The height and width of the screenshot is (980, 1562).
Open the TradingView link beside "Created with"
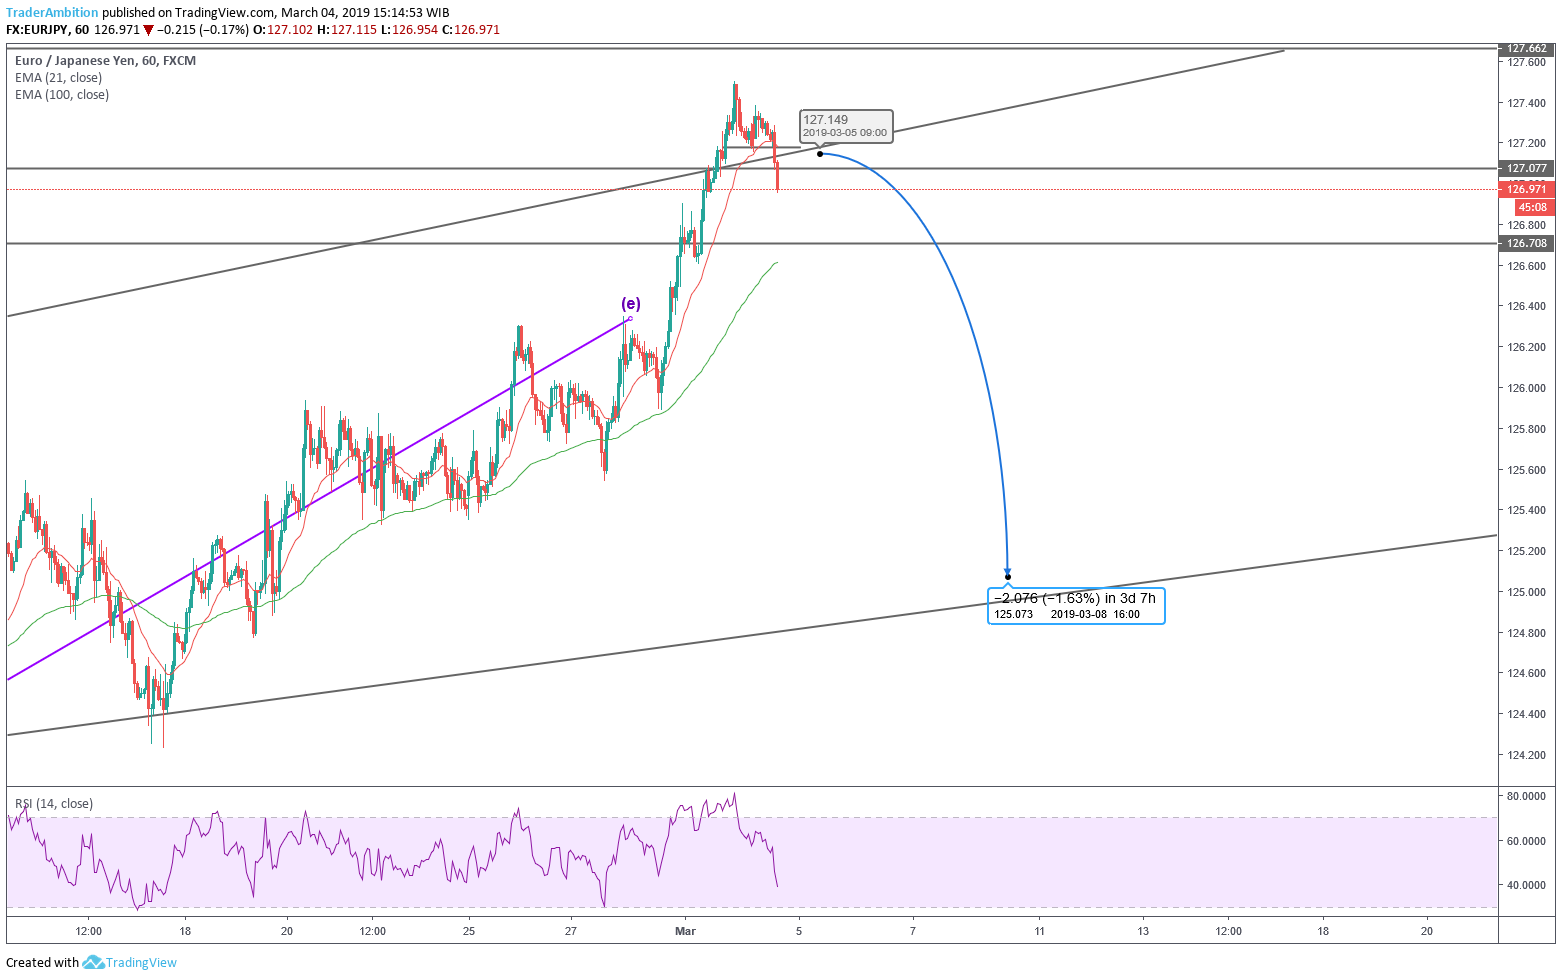click(x=141, y=962)
